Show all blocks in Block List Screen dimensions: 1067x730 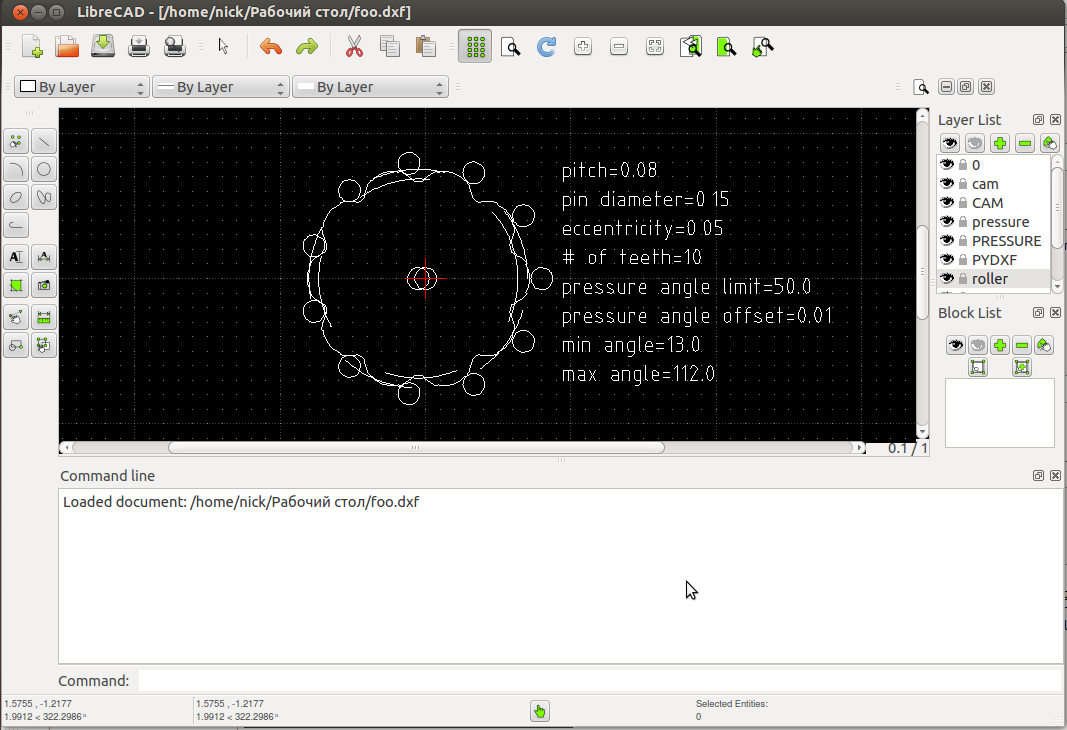coord(955,345)
